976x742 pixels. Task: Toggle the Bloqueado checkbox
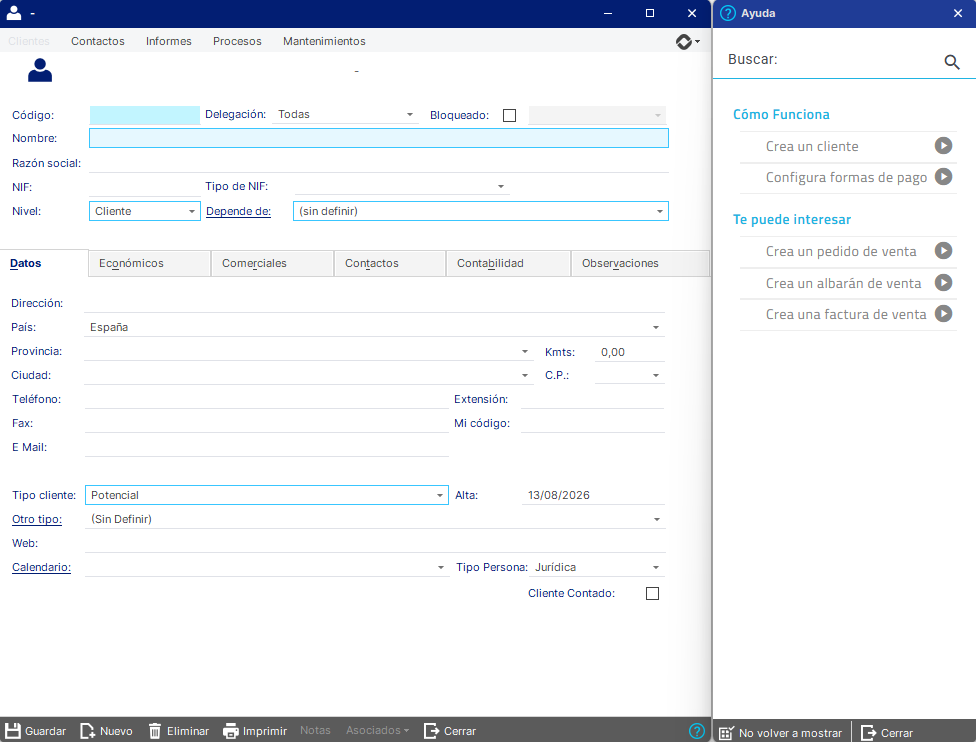click(509, 116)
